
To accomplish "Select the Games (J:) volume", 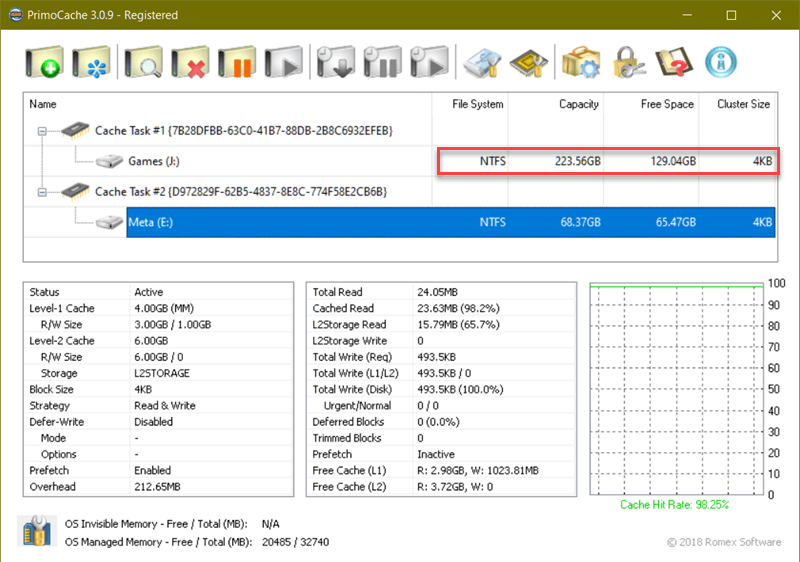I will (154, 161).
